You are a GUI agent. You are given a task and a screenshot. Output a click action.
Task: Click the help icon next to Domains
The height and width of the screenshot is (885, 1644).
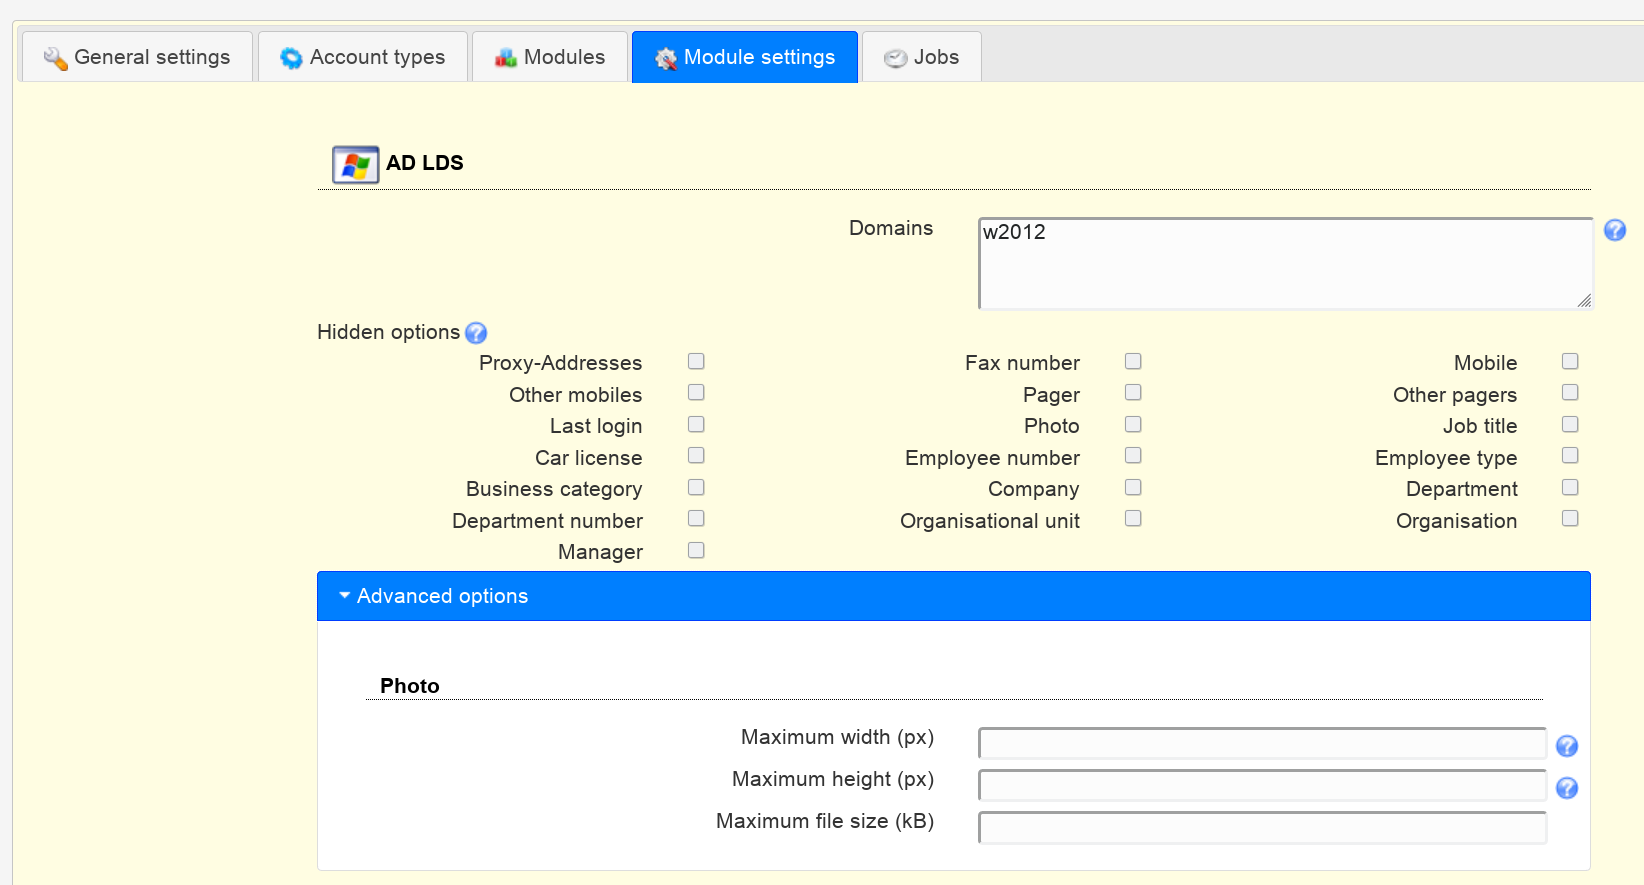pos(1614,231)
